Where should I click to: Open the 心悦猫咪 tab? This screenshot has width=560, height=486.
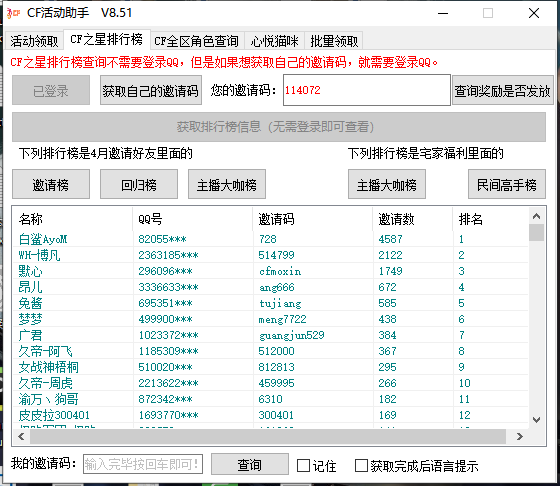pos(274,41)
